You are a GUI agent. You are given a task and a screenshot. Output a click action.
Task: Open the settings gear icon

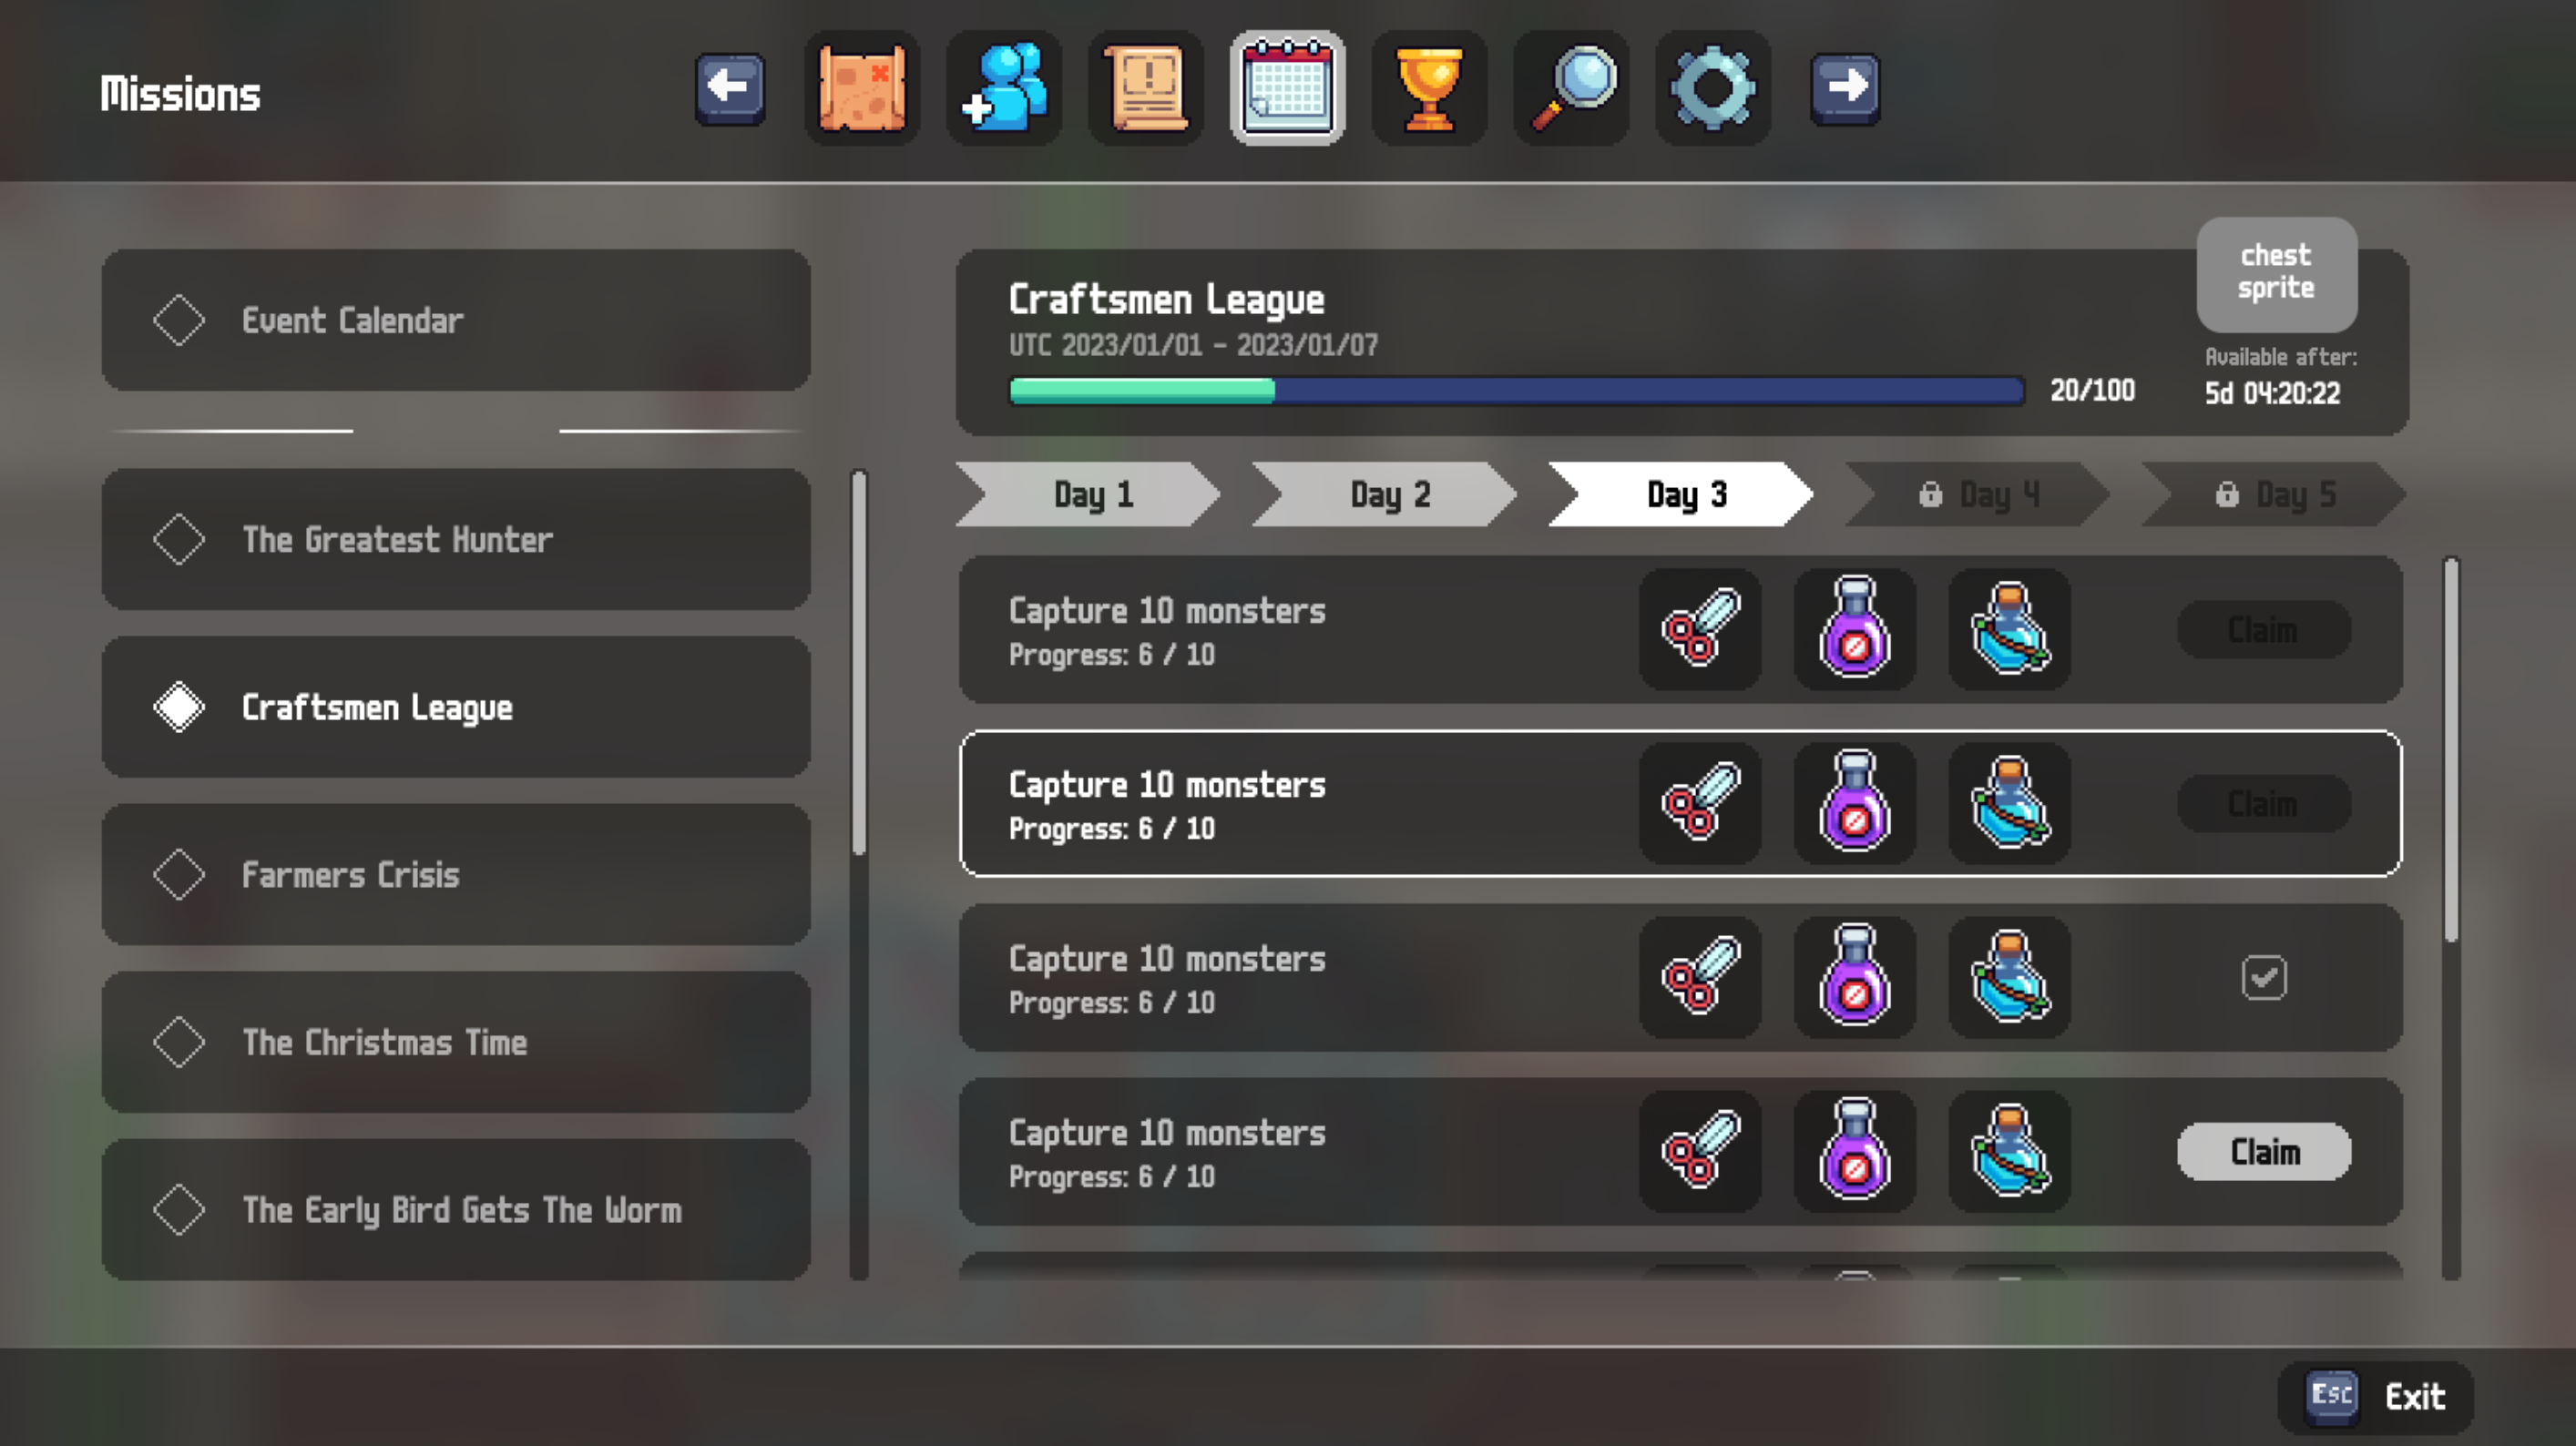tap(1713, 88)
